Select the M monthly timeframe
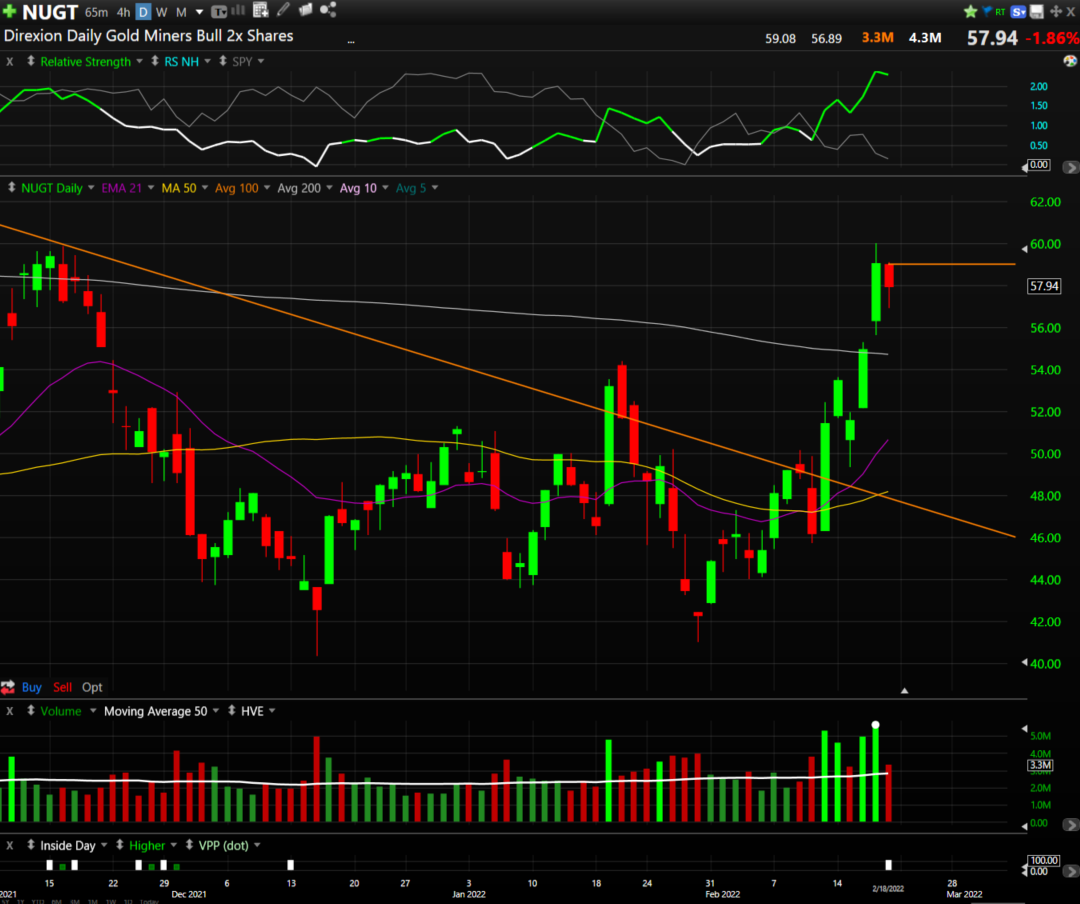 pos(181,12)
